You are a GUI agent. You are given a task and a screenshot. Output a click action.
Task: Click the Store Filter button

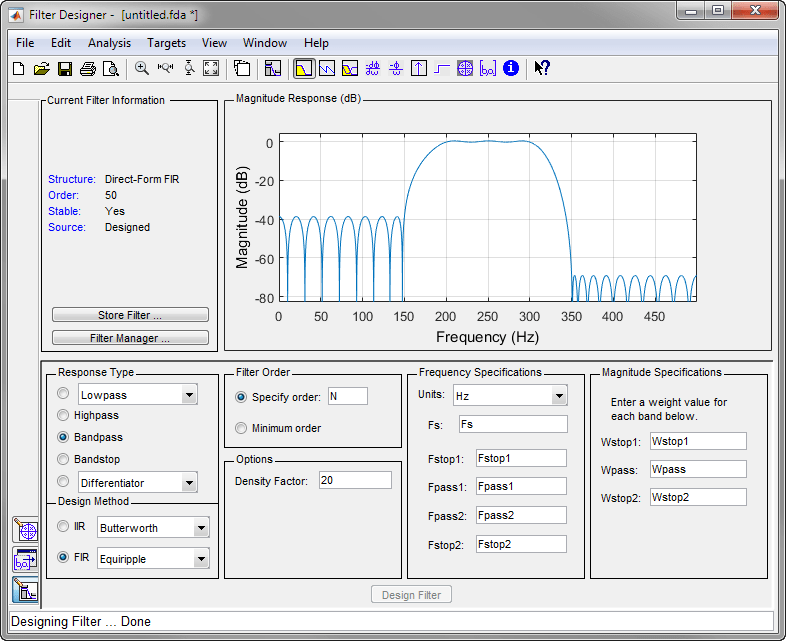click(130, 315)
